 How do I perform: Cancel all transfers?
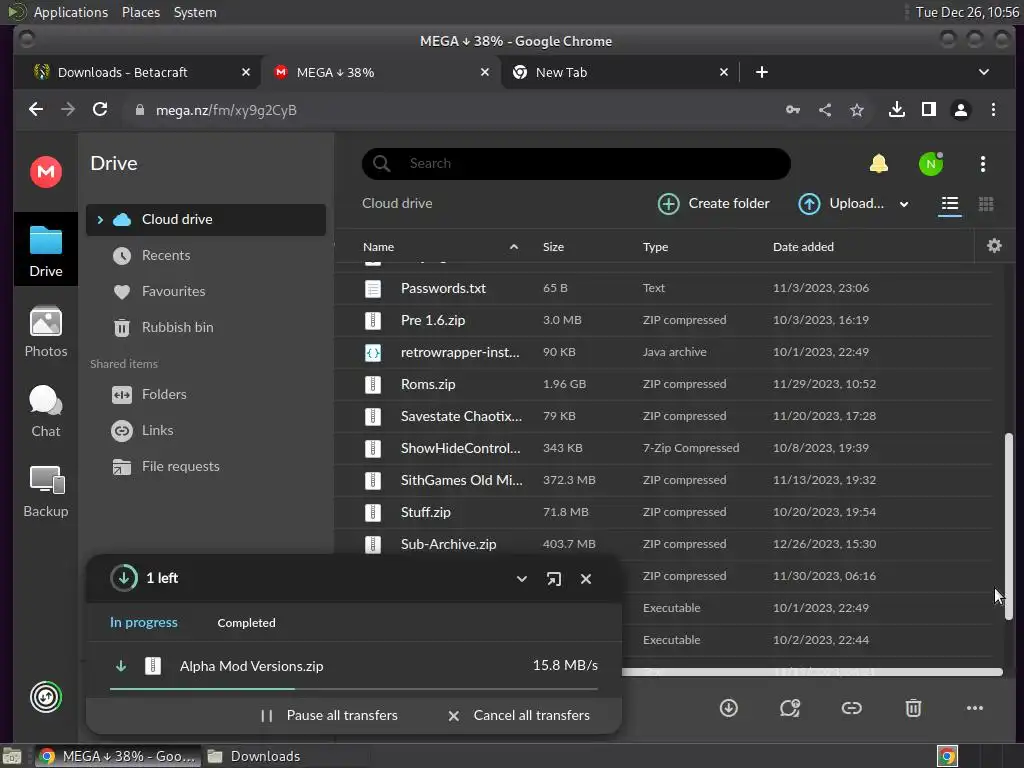coord(519,715)
